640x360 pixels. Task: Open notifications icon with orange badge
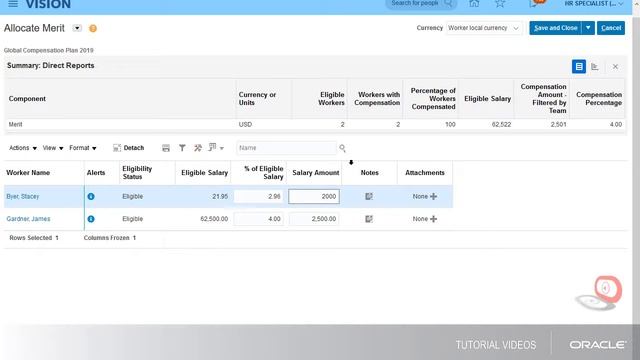(536, 3)
